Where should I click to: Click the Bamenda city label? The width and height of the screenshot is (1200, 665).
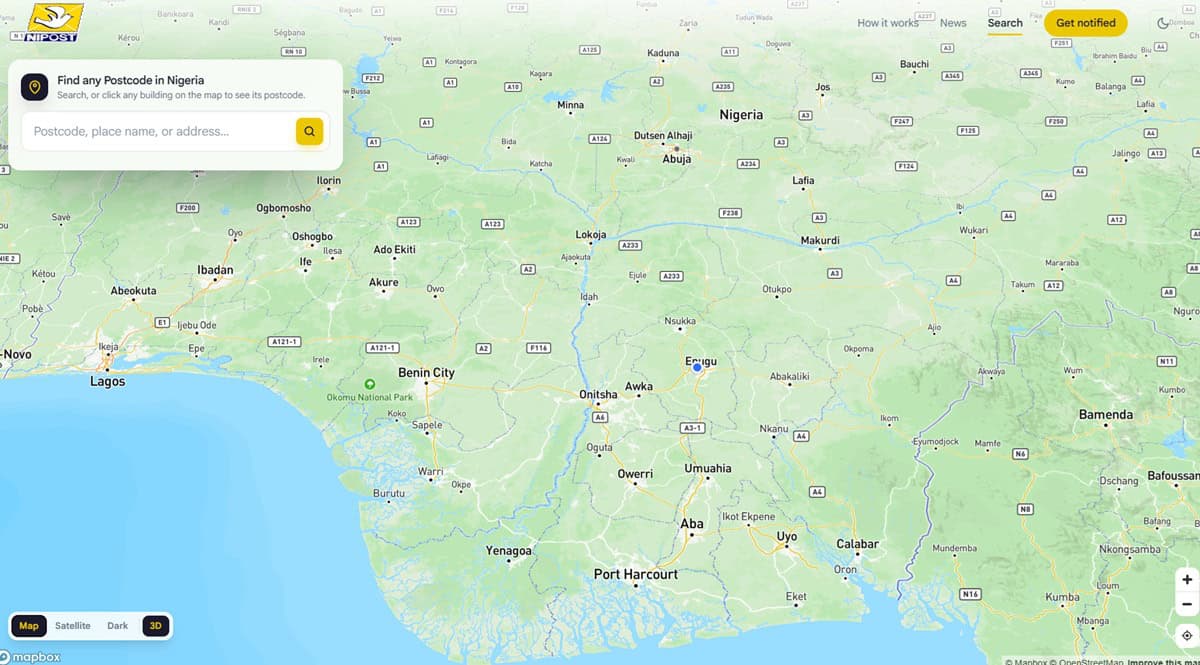tap(1106, 414)
